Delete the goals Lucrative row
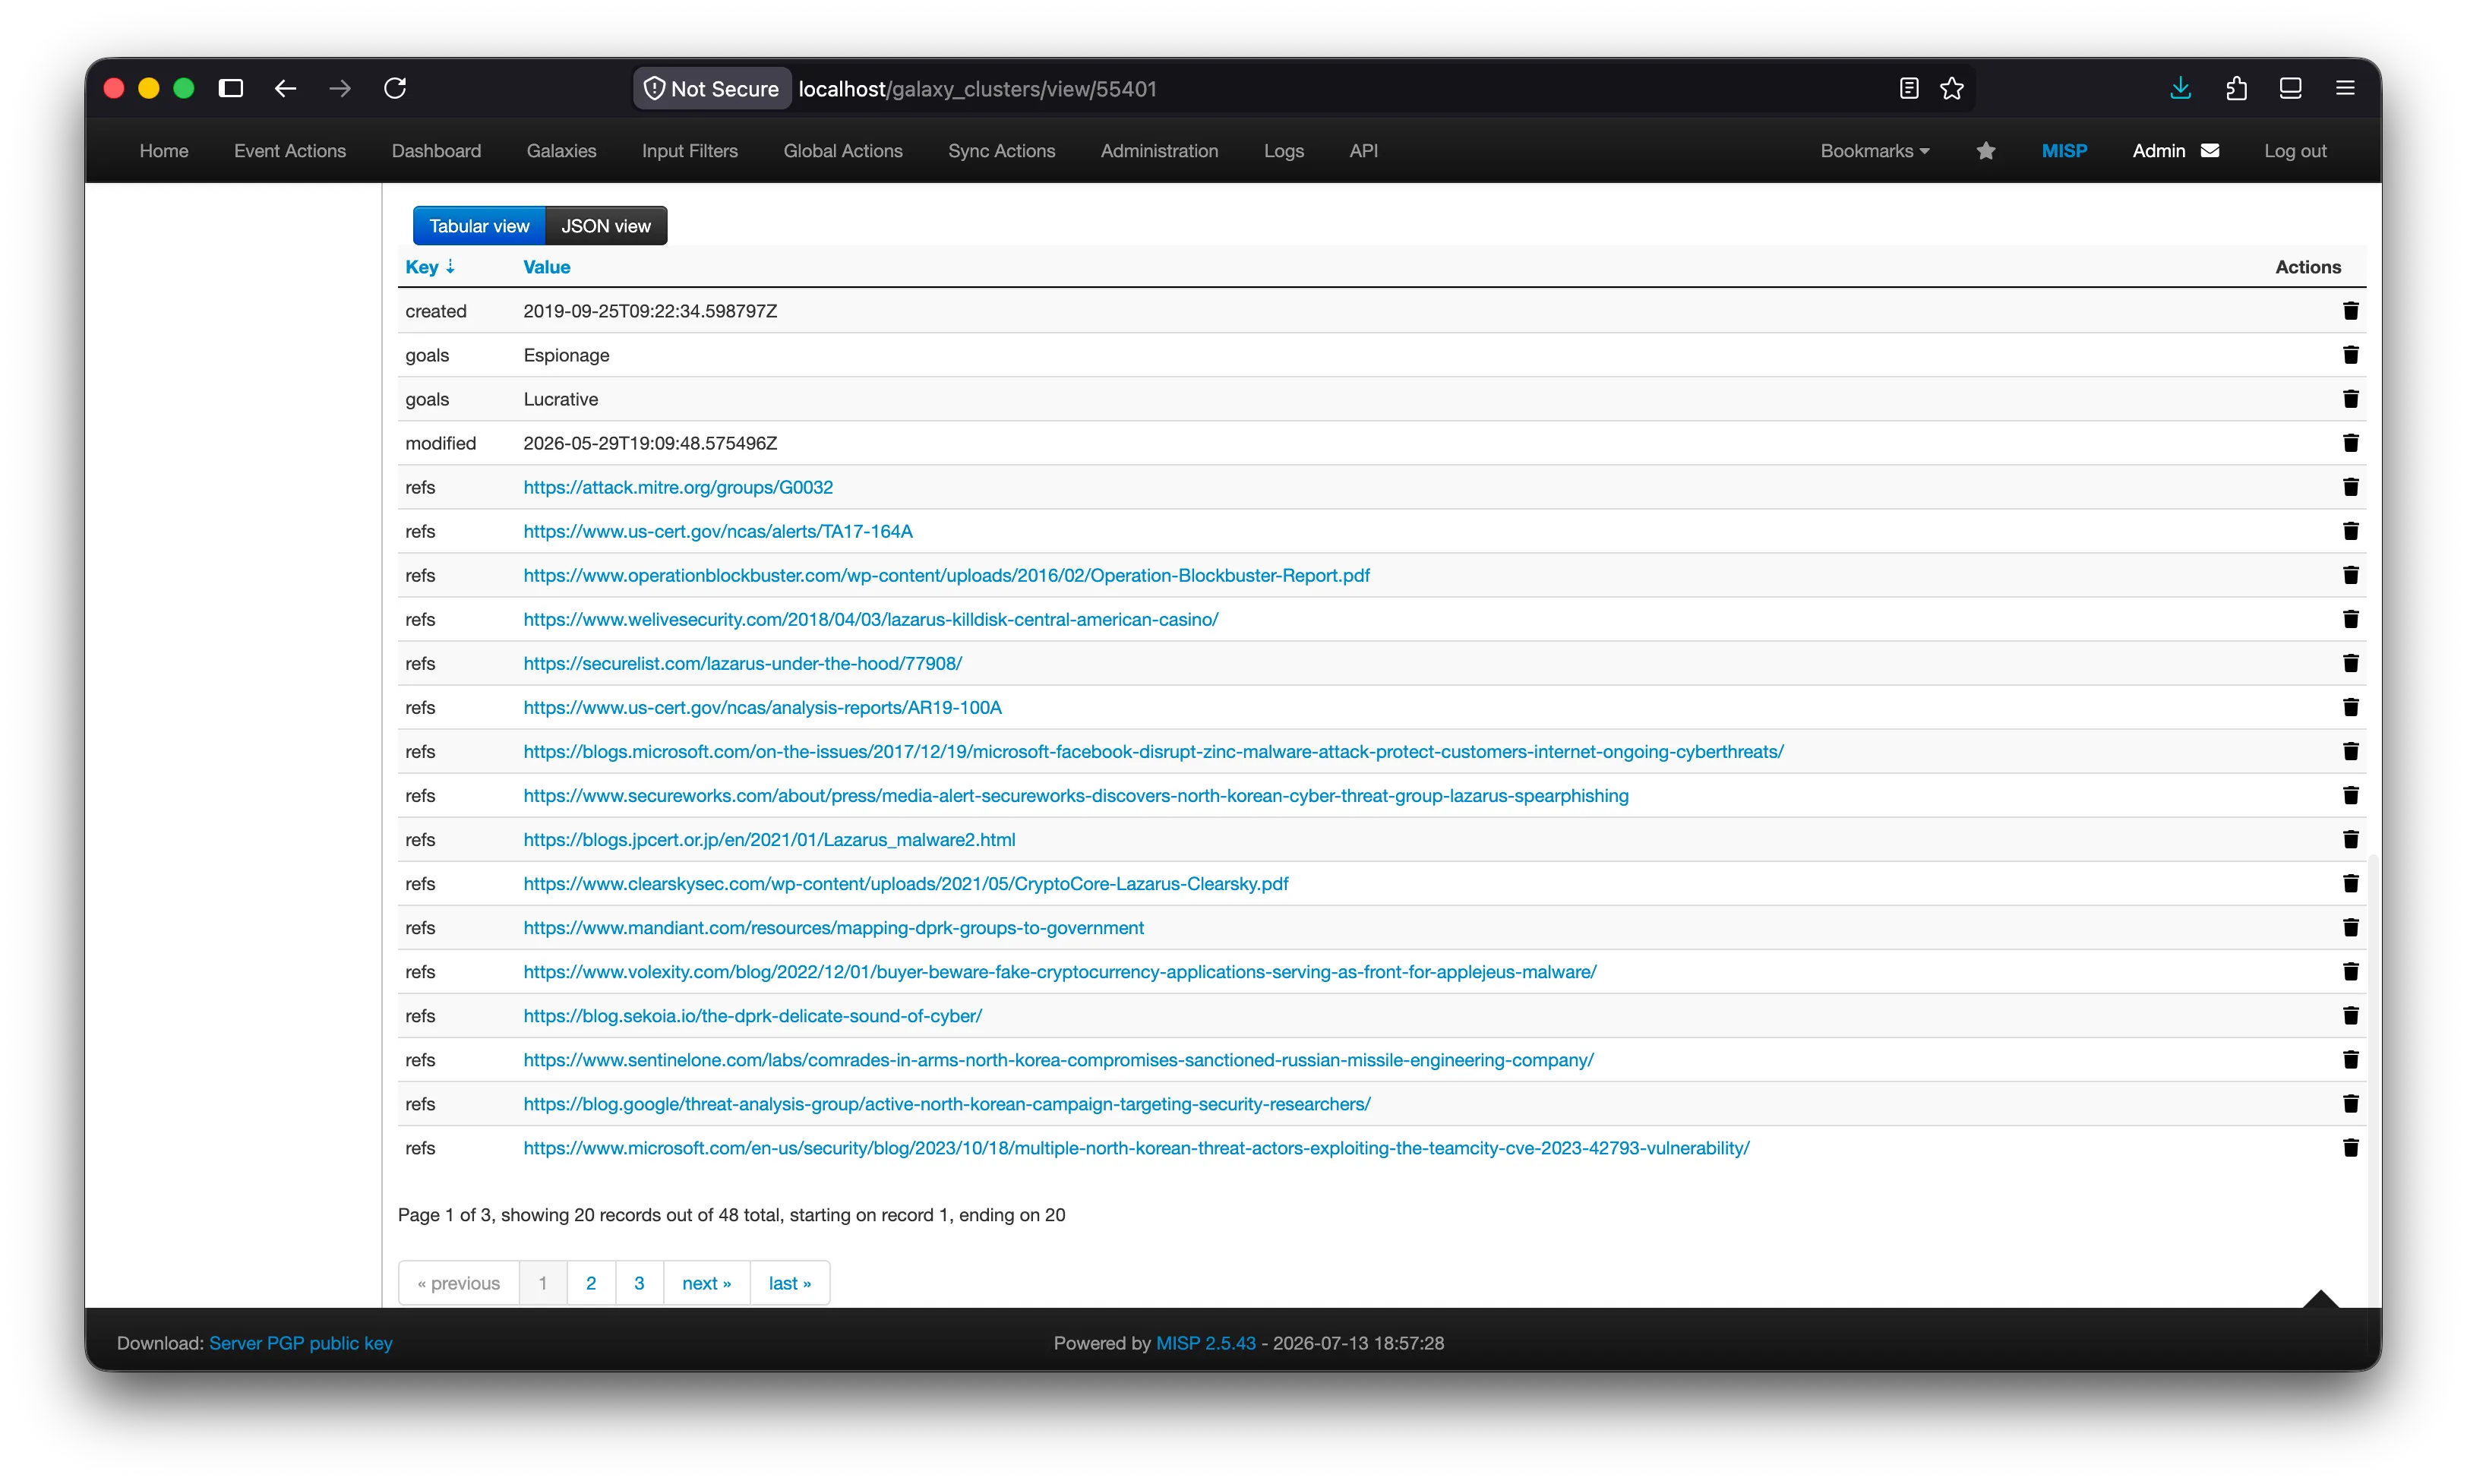 [2350, 399]
